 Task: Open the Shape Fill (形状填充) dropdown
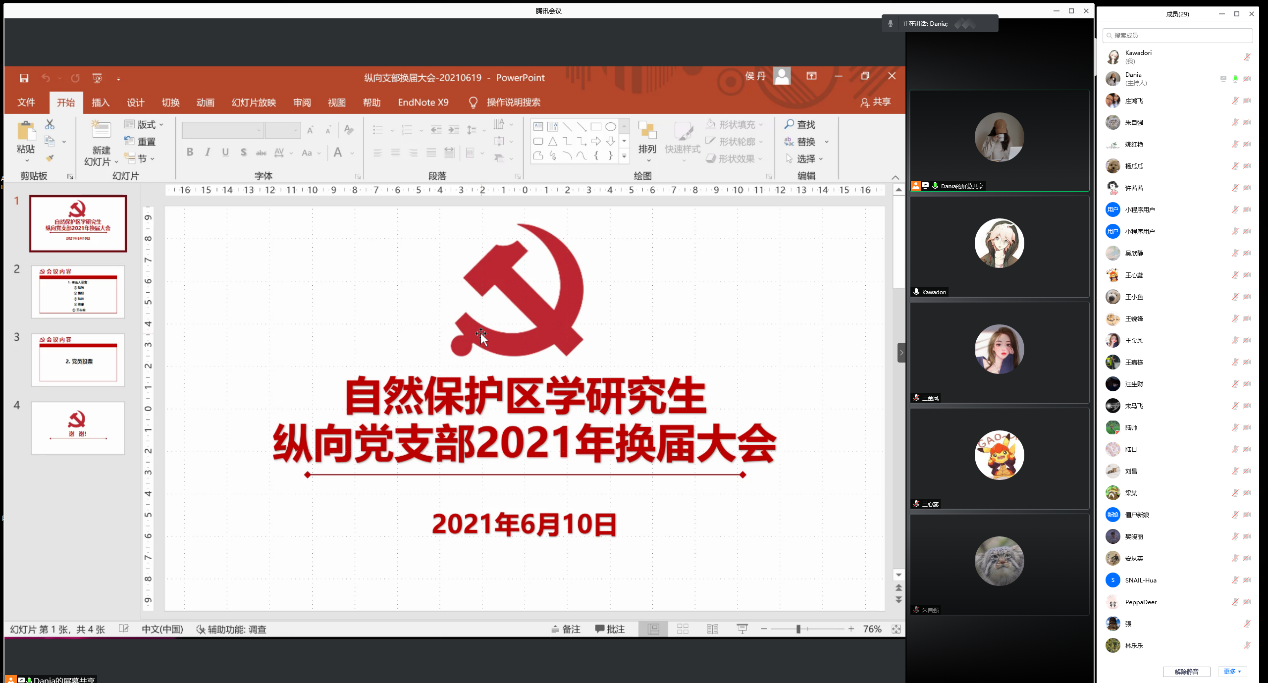coord(731,125)
